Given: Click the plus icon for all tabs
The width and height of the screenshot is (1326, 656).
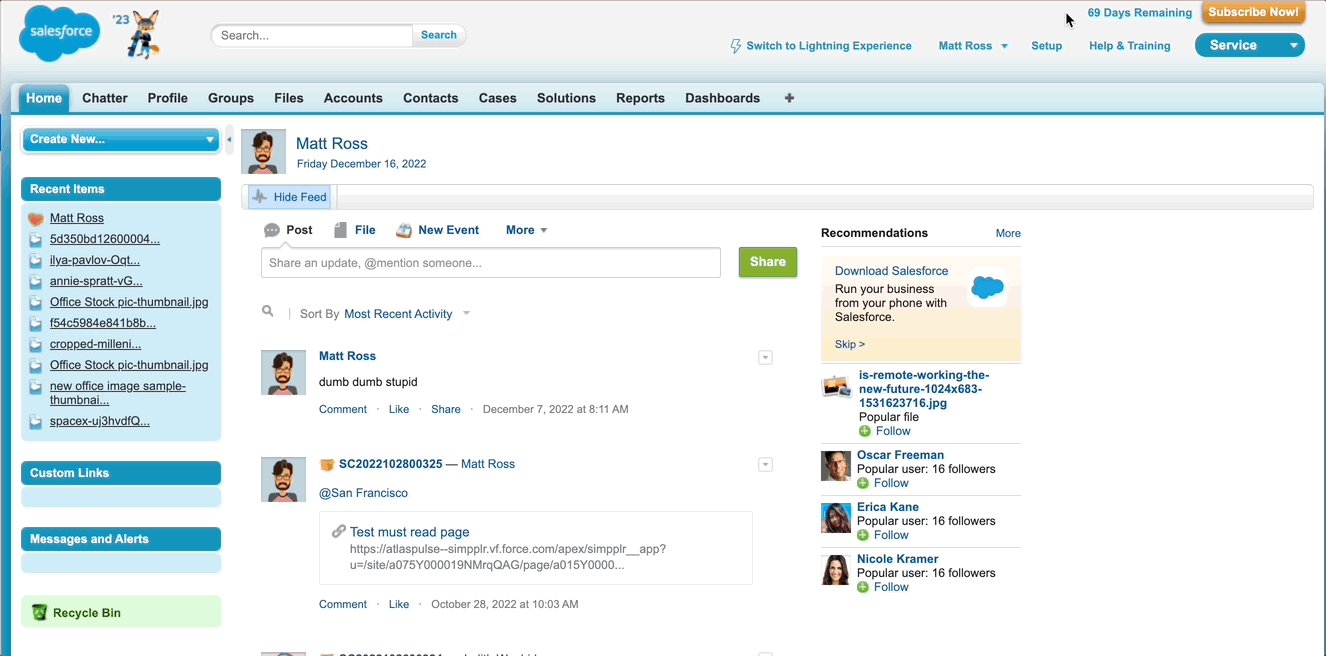Looking at the screenshot, I should point(789,98).
